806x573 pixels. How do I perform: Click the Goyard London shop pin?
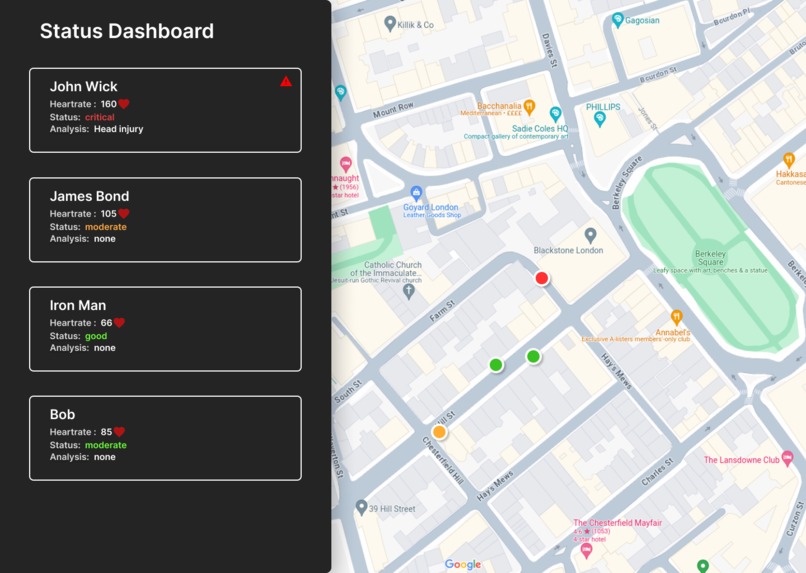pos(416,194)
